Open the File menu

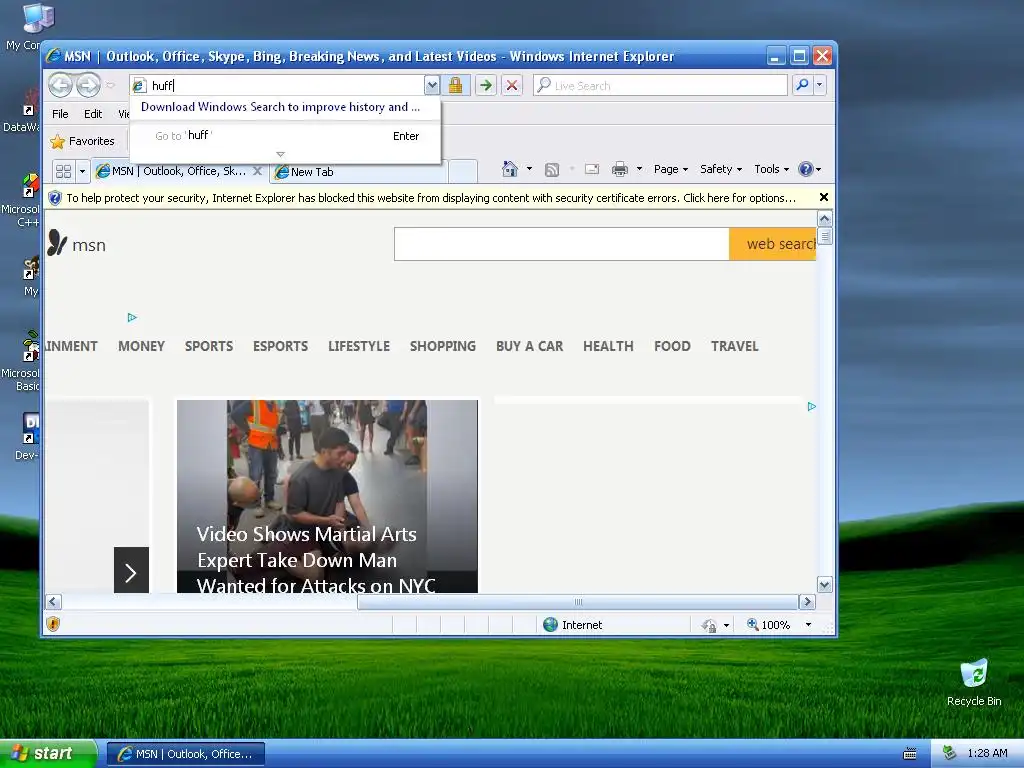point(60,114)
